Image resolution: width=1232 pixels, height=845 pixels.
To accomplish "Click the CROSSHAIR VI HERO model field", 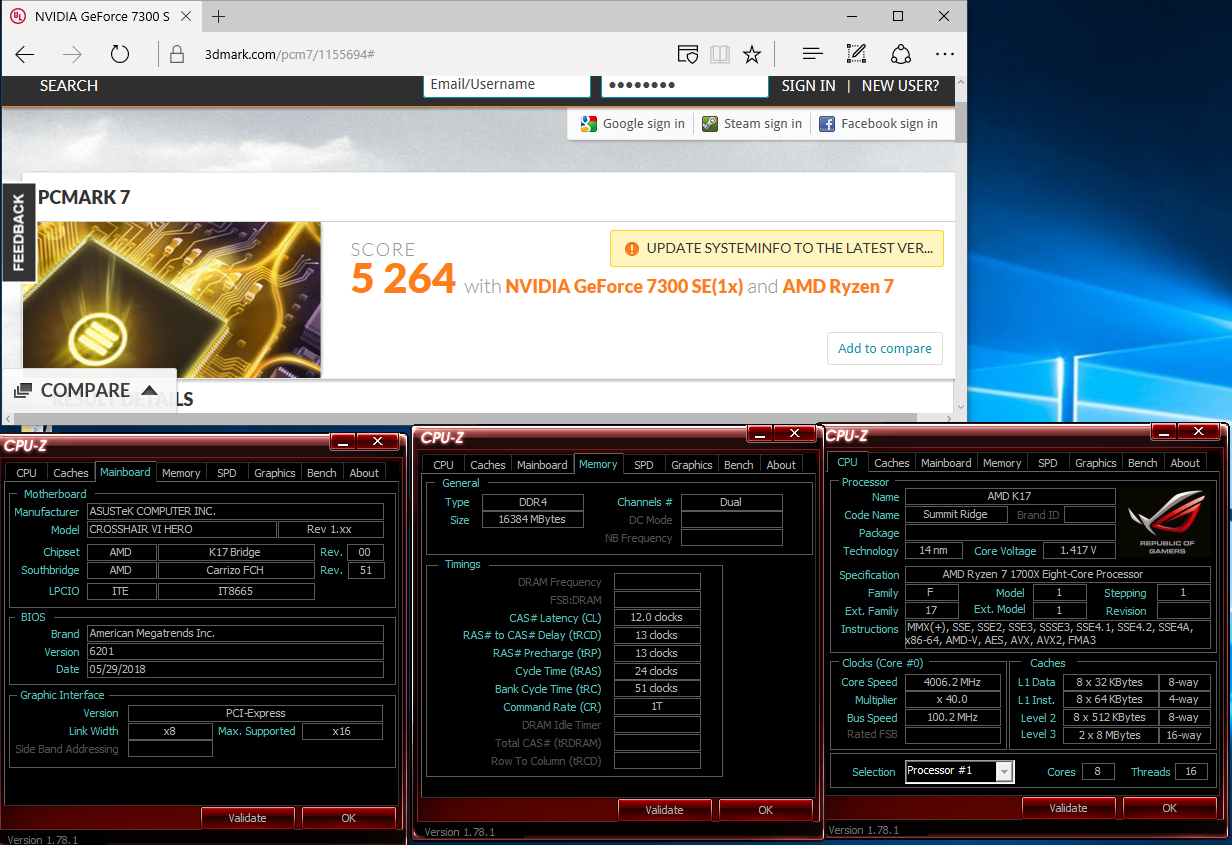I will (182, 529).
